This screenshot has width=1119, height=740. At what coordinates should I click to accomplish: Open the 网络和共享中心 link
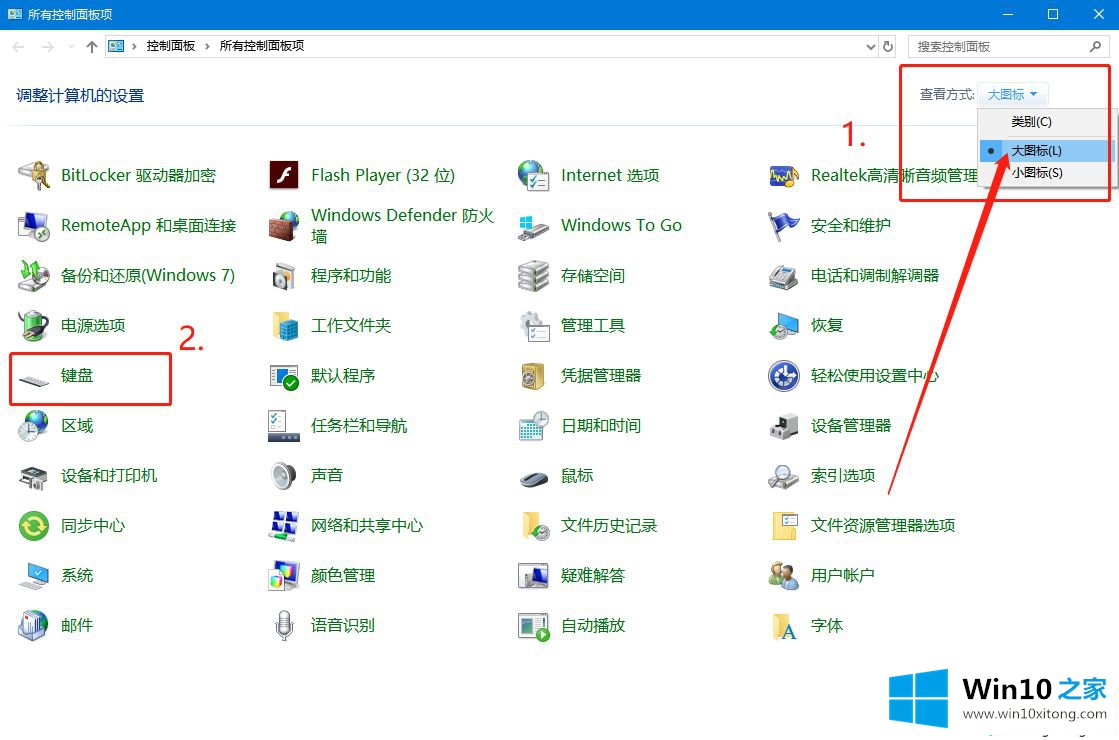click(367, 526)
